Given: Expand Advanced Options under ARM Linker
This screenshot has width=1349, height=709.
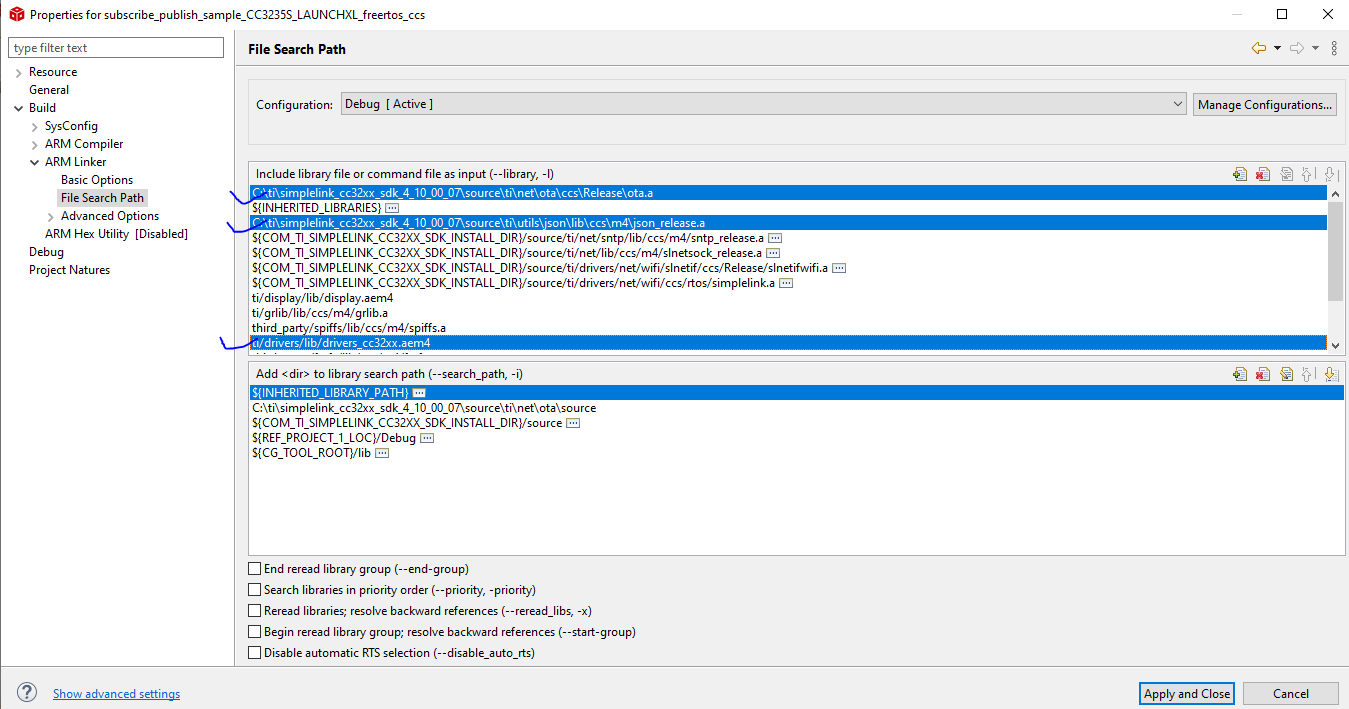Looking at the screenshot, I should (51, 216).
